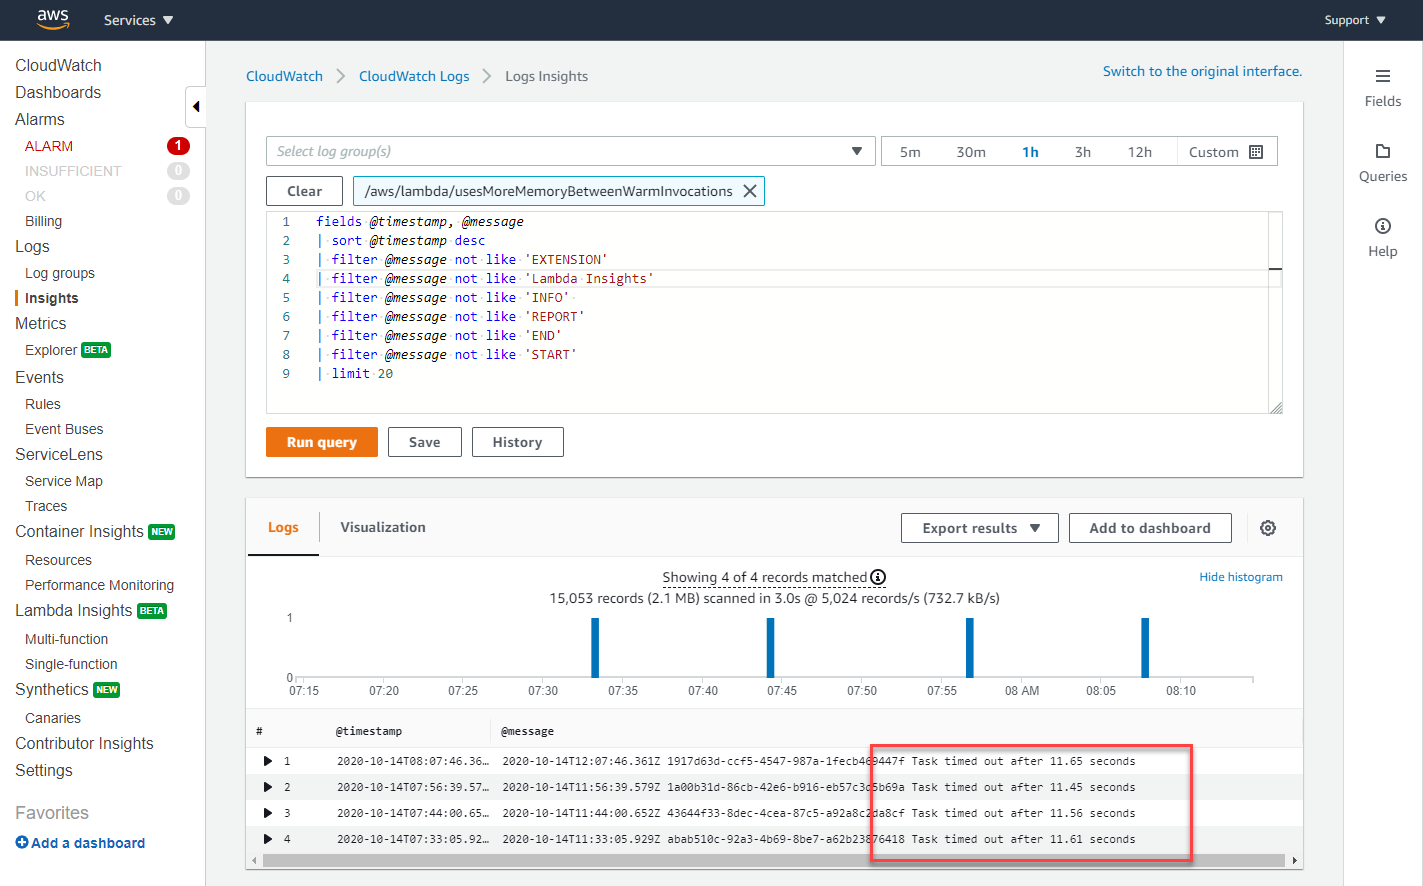
Task: Choose the Custom time range option
Action: coord(1225,152)
